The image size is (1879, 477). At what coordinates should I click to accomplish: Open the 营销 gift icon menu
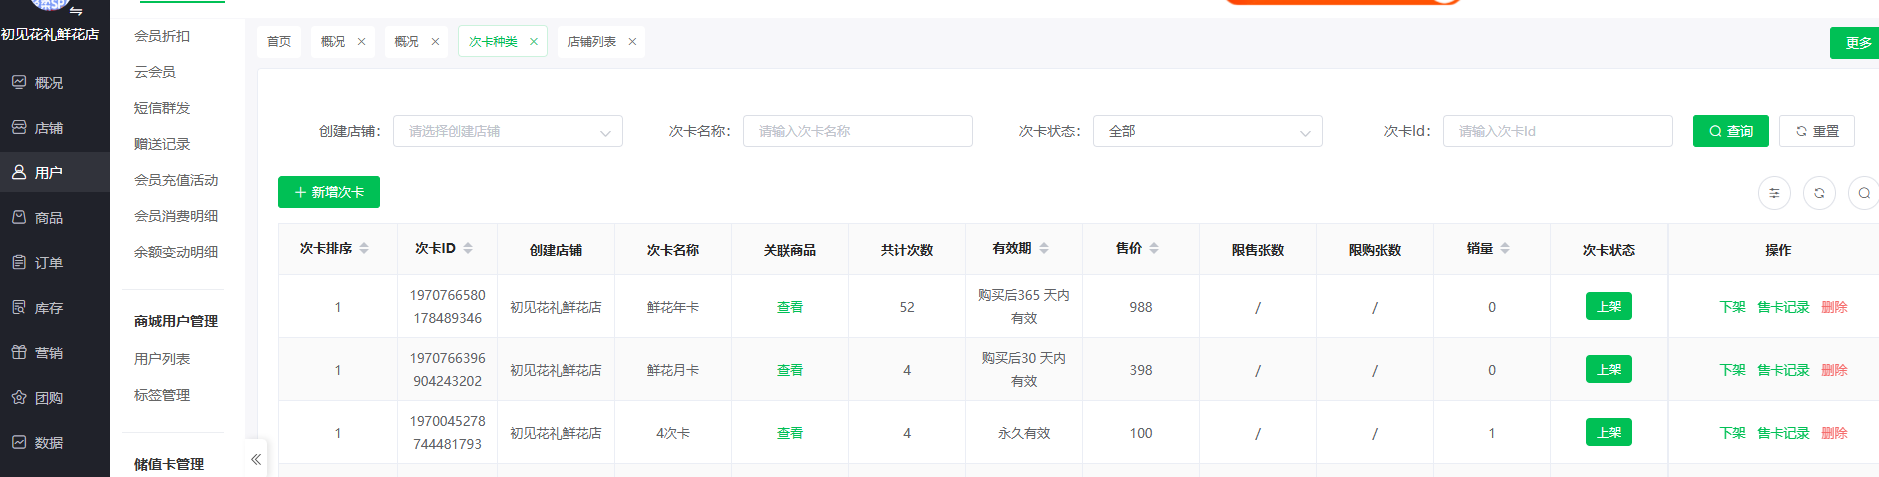(x=19, y=352)
